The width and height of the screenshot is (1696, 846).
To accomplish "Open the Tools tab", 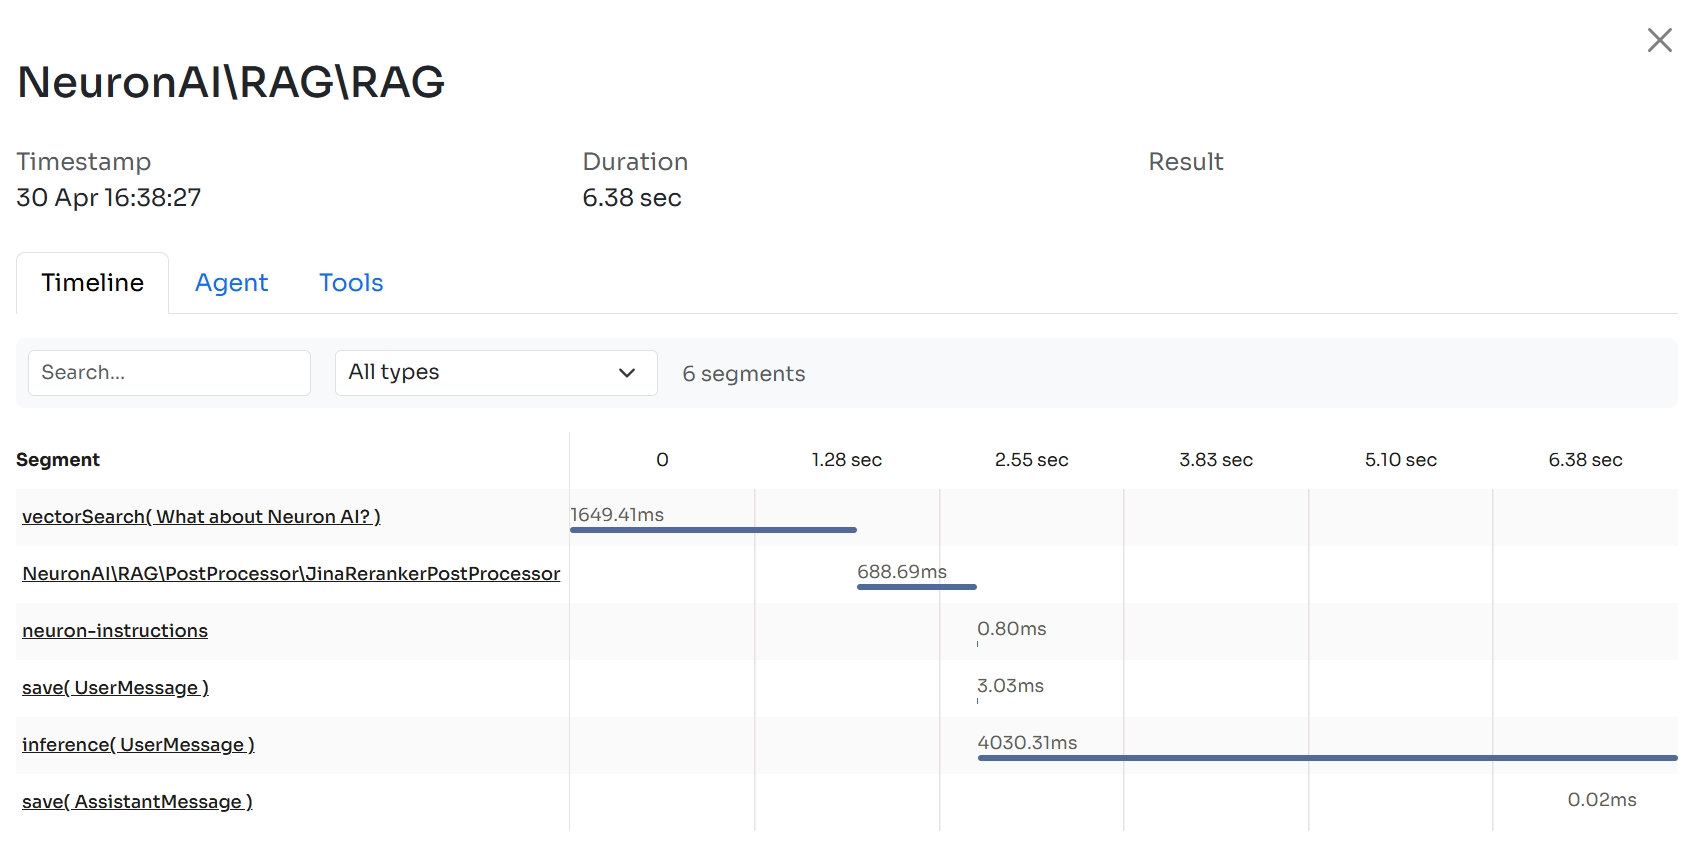I will [351, 283].
